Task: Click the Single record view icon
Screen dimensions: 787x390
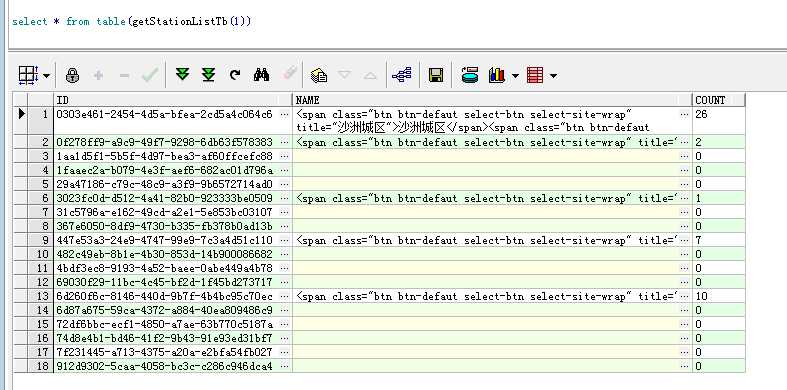Action: [319, 75]
